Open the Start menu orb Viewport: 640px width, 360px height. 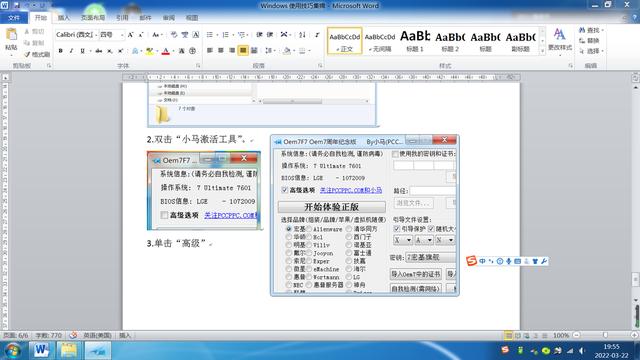pos(13,351)
